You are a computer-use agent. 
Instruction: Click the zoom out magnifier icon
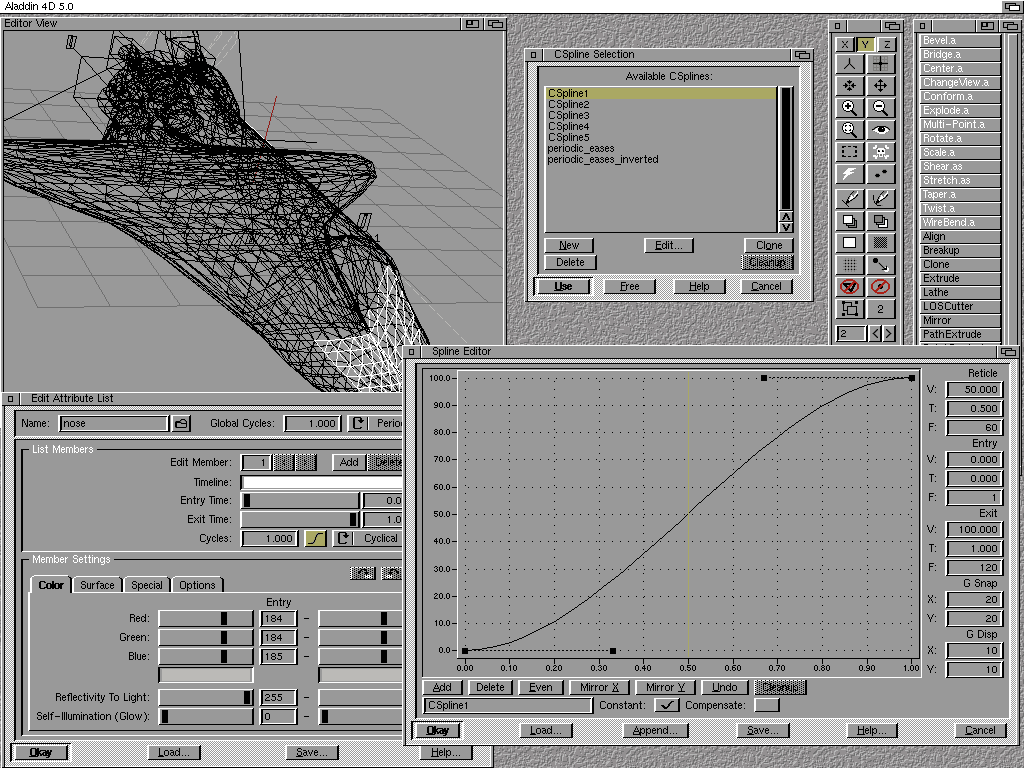(880, 108)
